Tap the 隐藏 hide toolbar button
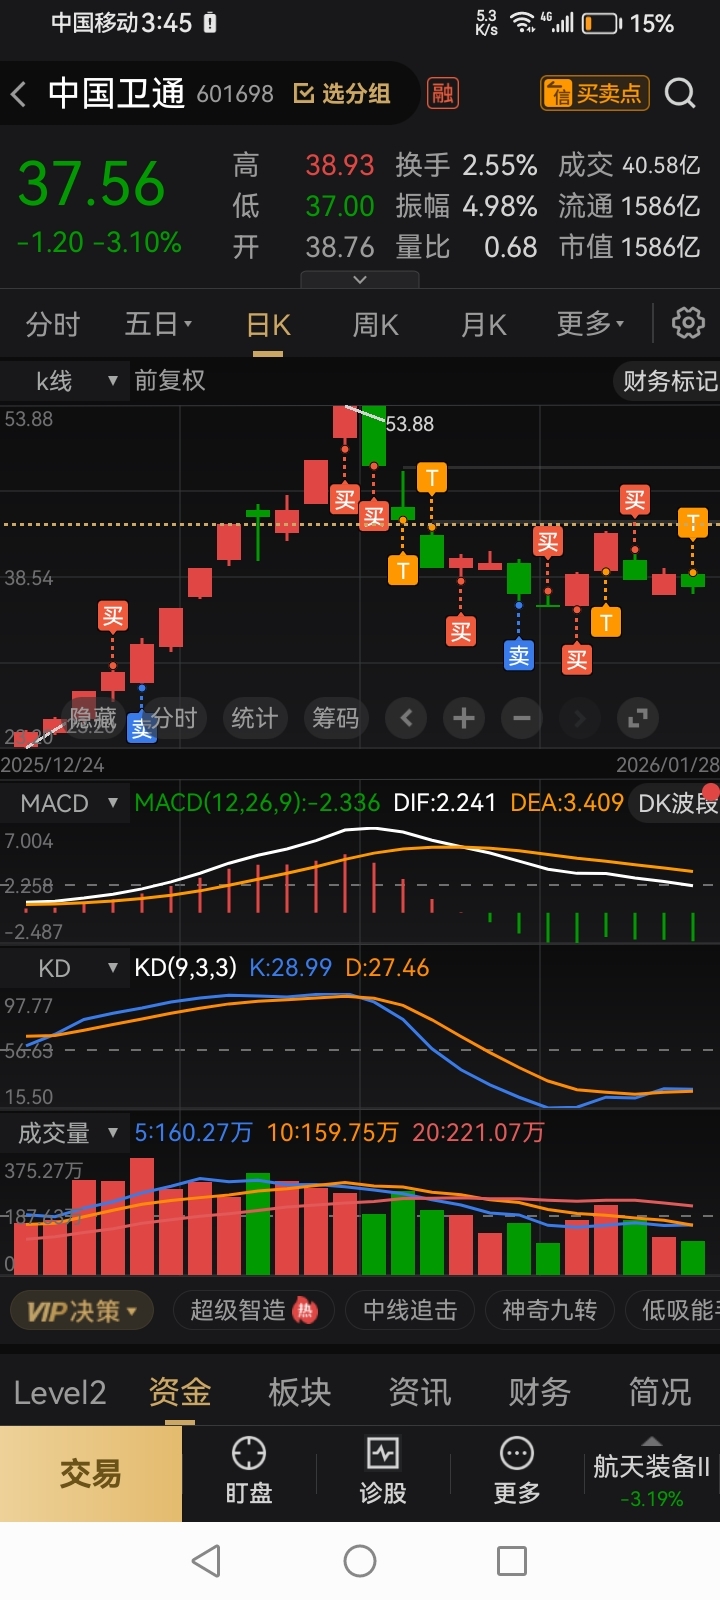 coord(93,718)
